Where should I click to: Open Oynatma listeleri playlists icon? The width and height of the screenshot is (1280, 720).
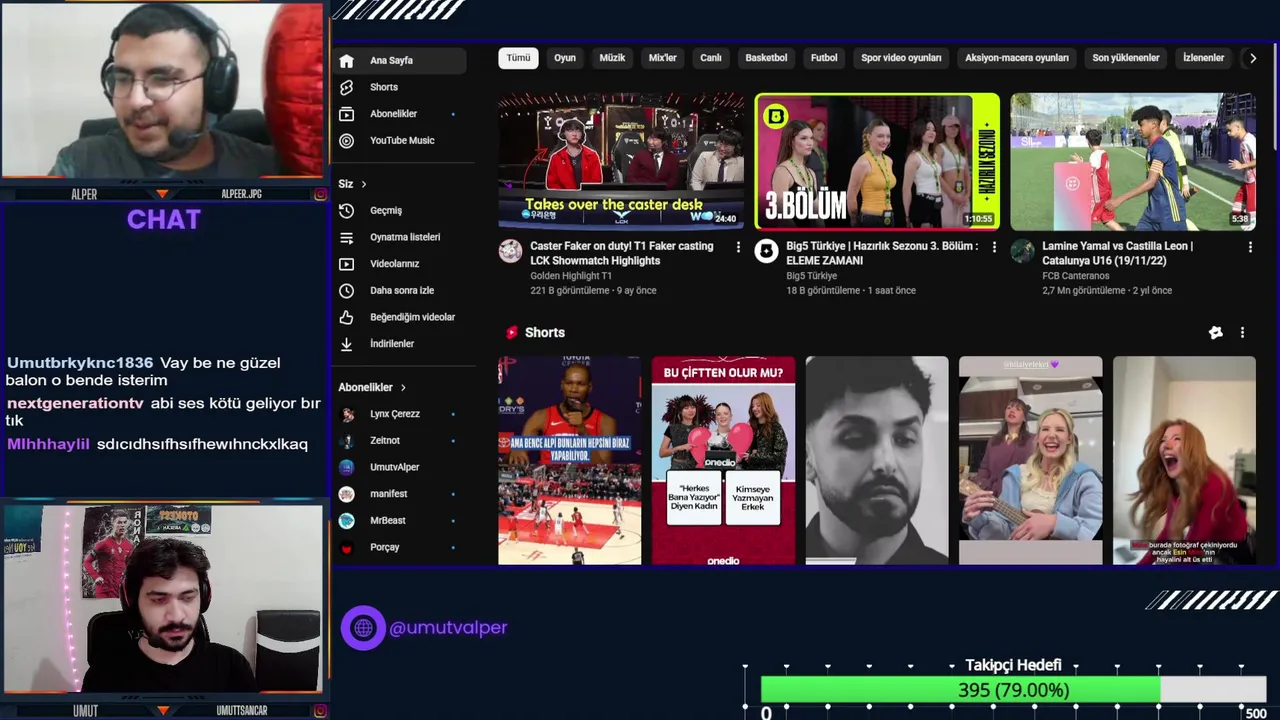point(346,237)
